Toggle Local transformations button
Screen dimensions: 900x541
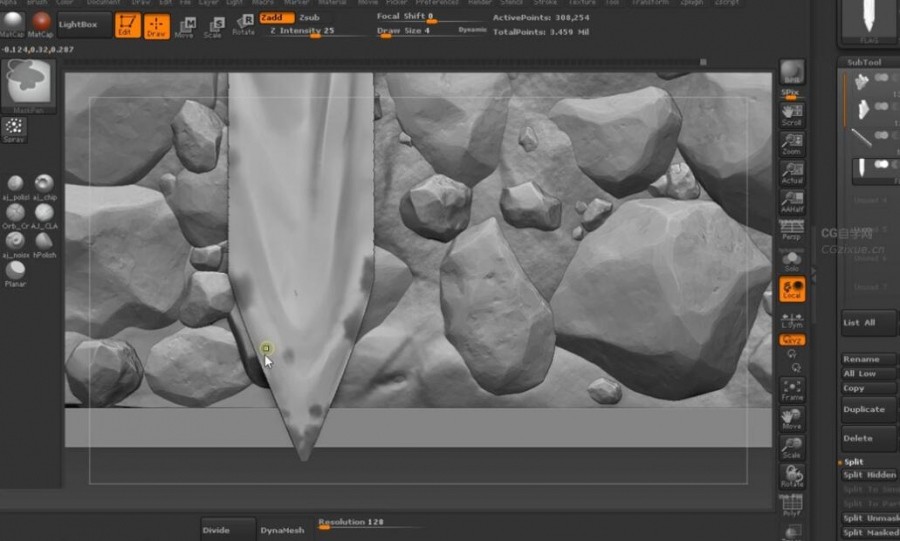point(792,289)
